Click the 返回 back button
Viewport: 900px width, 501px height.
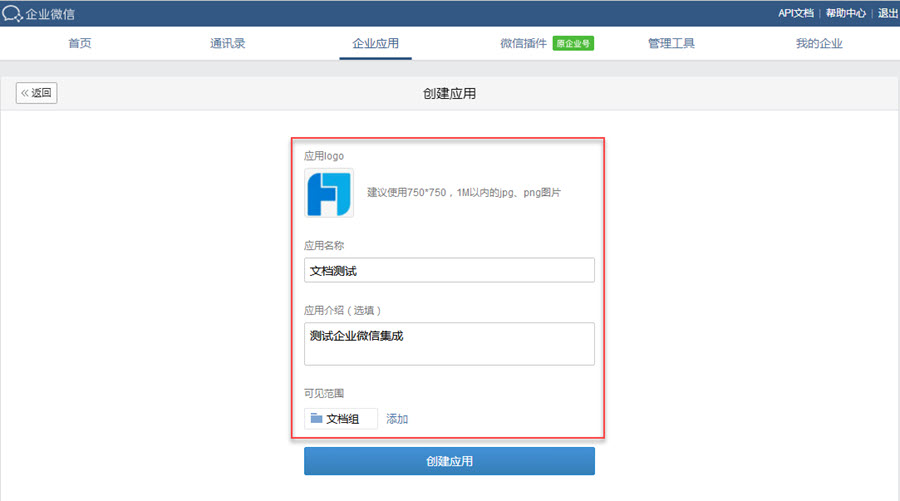tap(37, 93)
